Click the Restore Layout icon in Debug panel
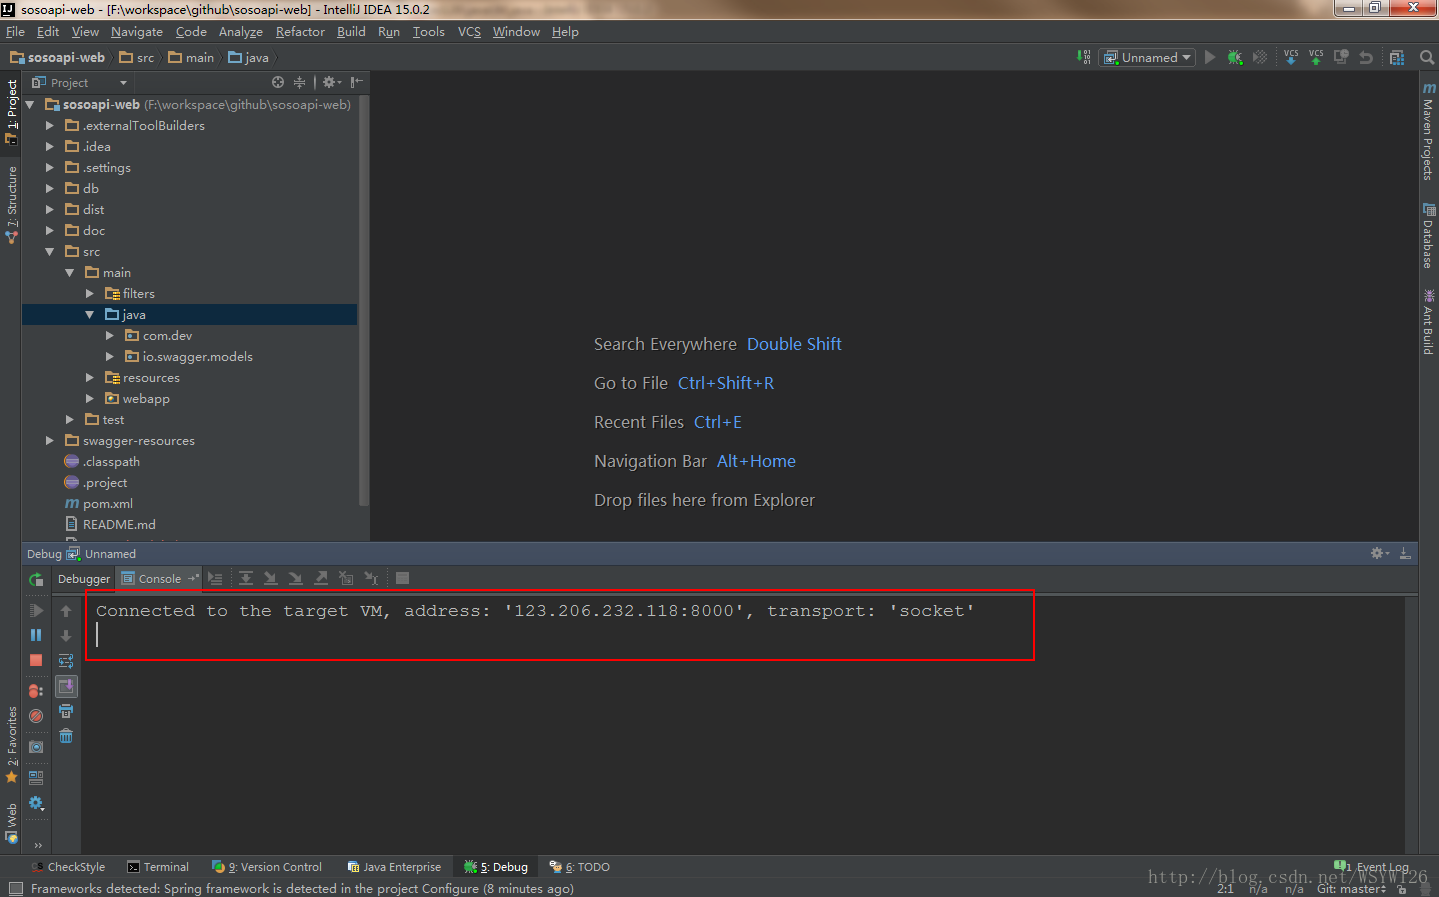 pos(36,778)
